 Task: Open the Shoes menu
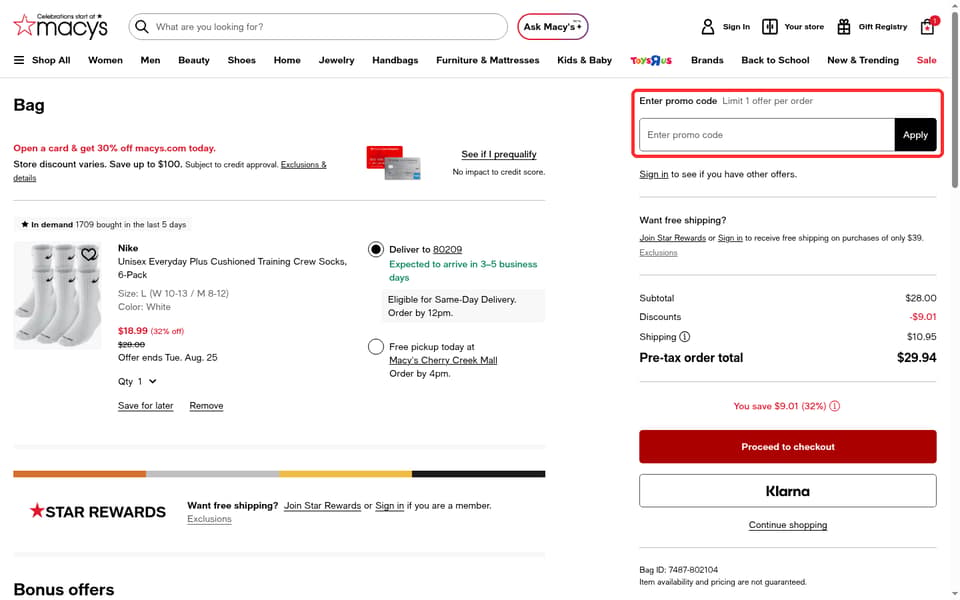[241, 60]
